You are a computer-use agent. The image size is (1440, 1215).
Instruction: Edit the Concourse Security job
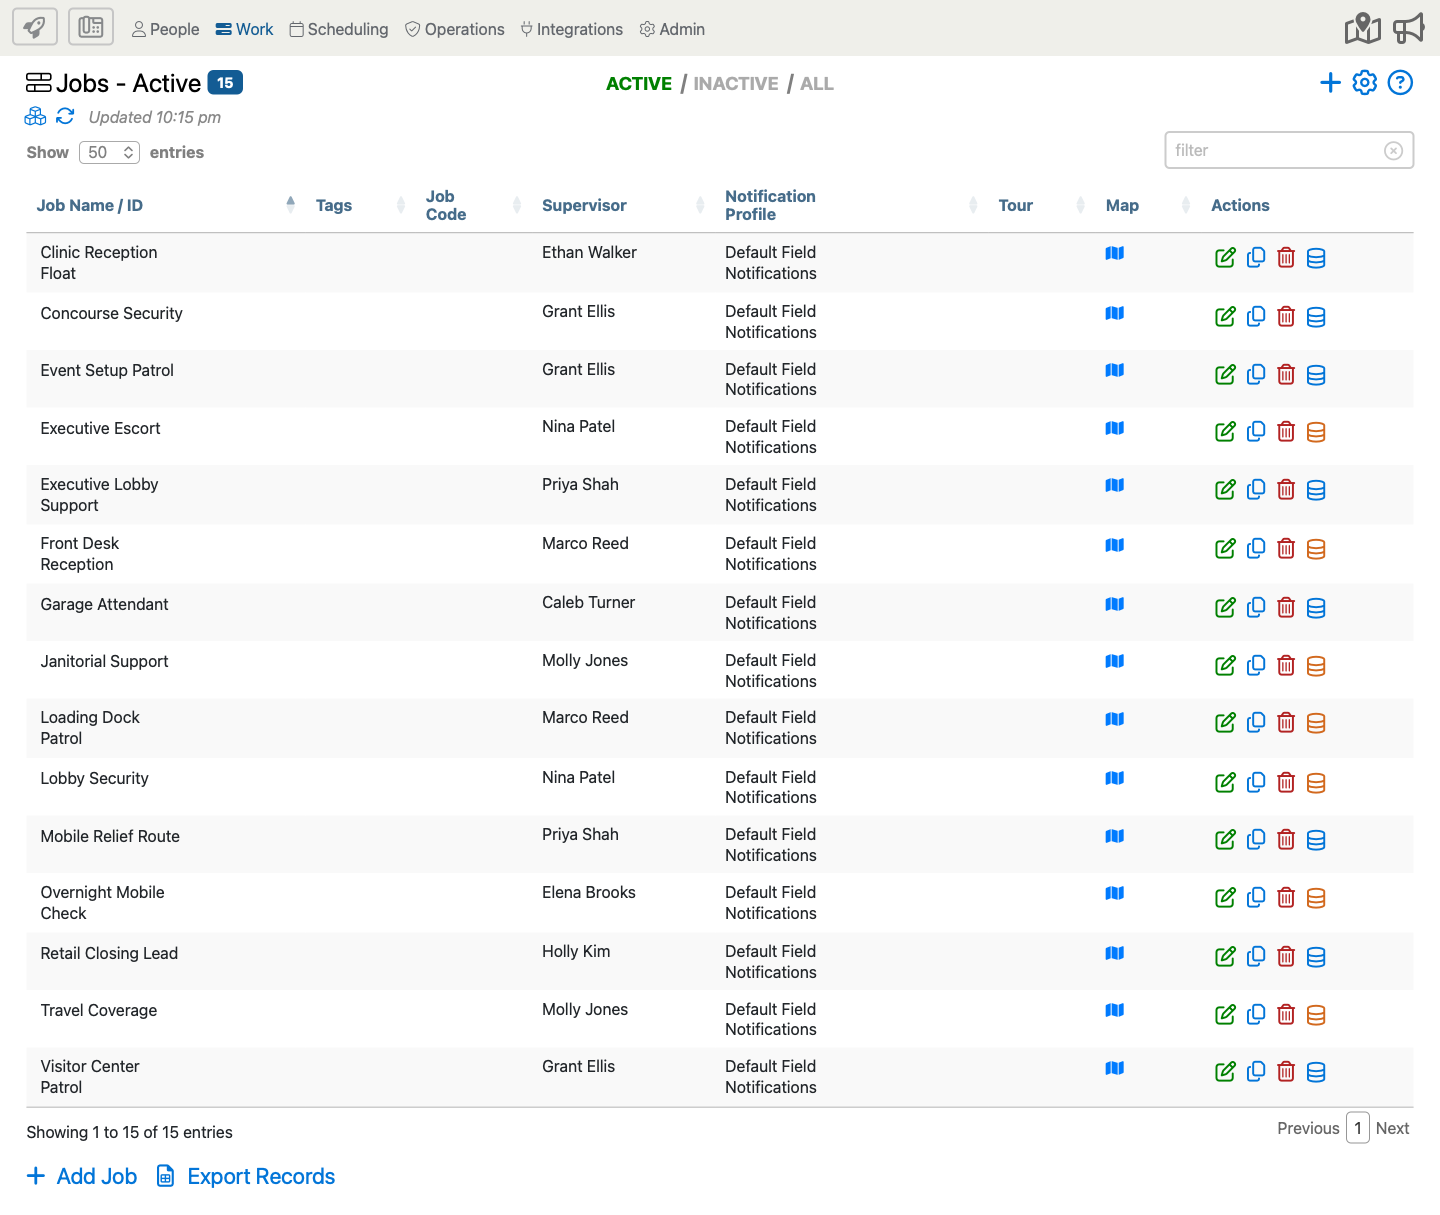tap(1225, 317)
